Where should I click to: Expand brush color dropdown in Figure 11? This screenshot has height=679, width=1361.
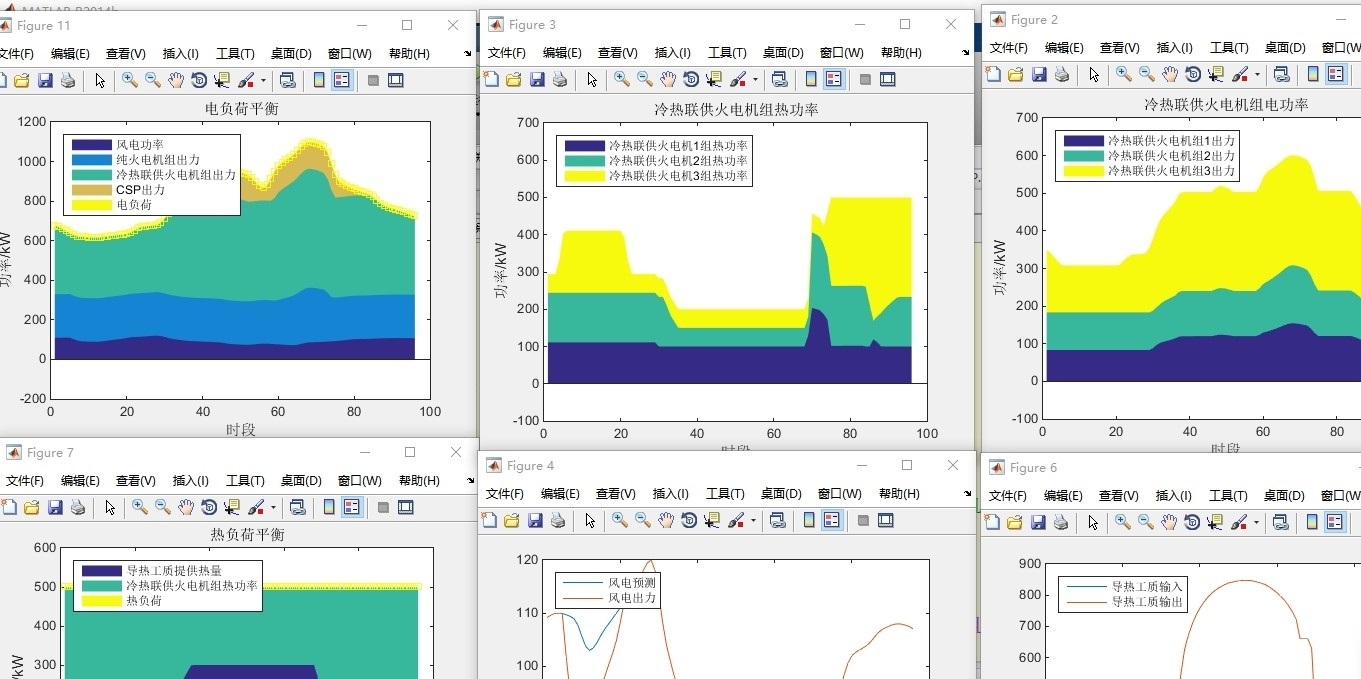263,80
